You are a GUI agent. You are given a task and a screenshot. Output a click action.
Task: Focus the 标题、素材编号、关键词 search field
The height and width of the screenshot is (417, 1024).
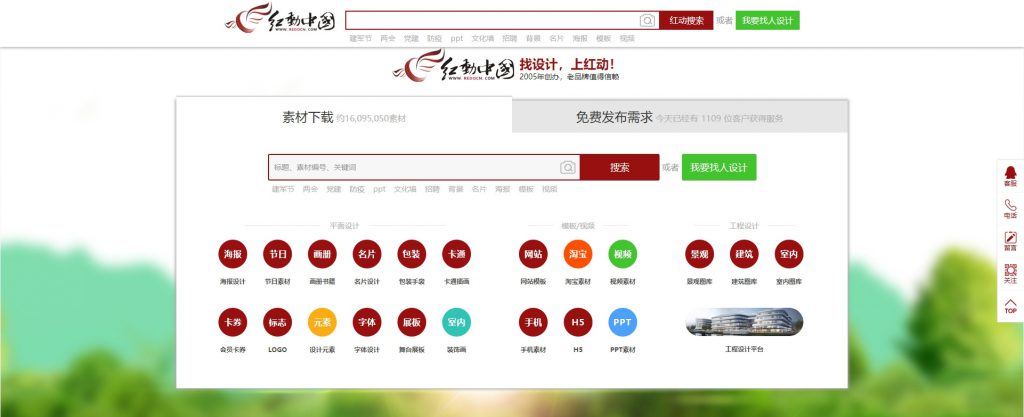[414, 168]
